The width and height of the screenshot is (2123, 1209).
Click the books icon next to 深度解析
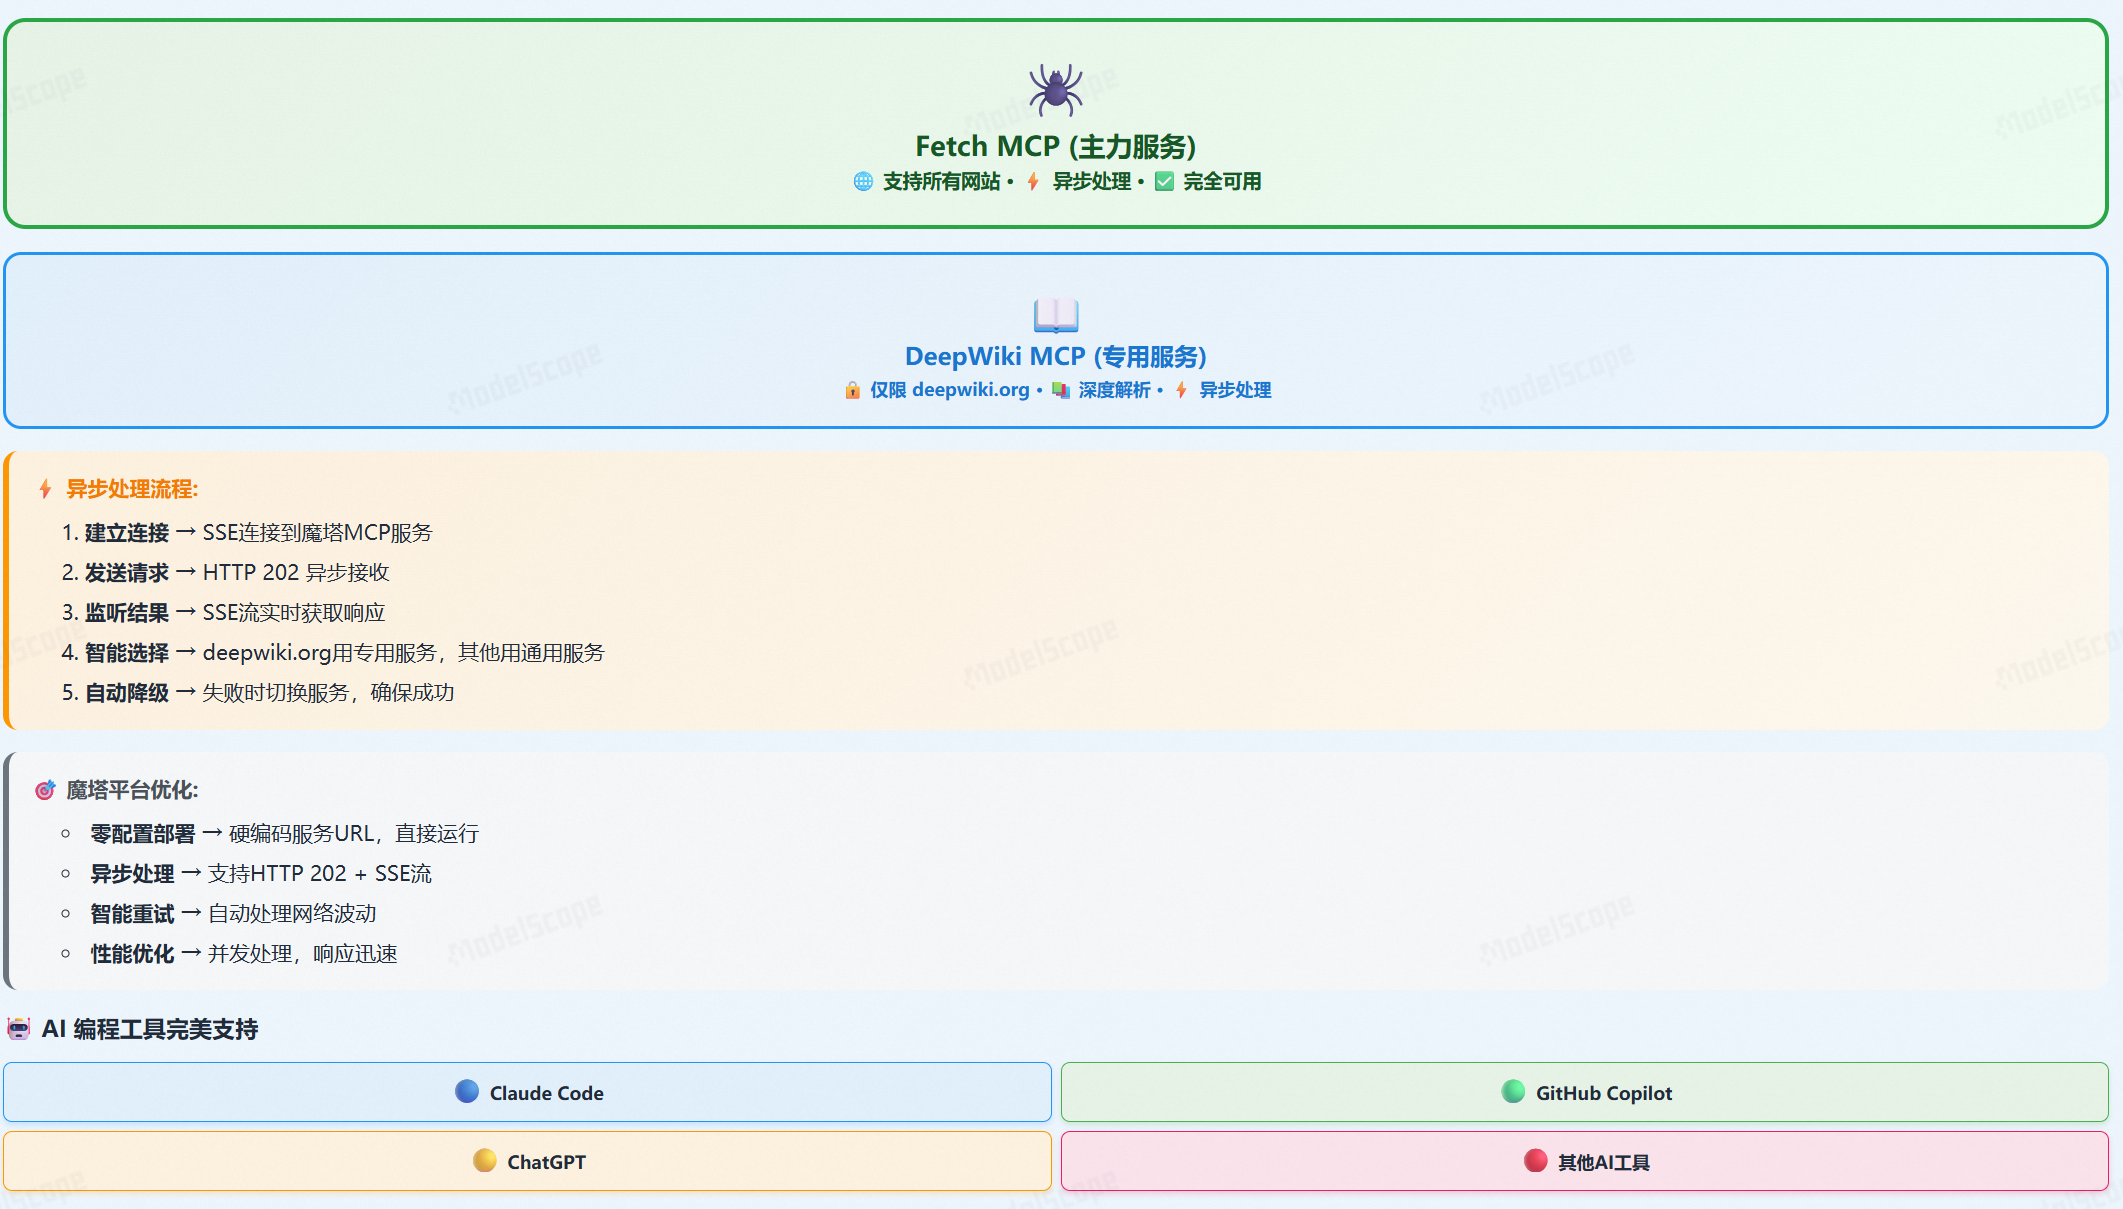1061,390
